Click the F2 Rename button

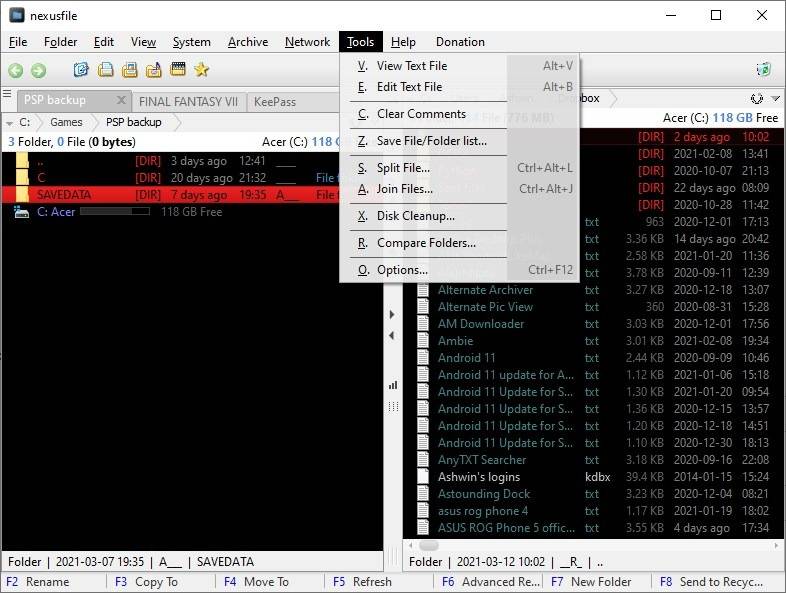click(54, 581)
